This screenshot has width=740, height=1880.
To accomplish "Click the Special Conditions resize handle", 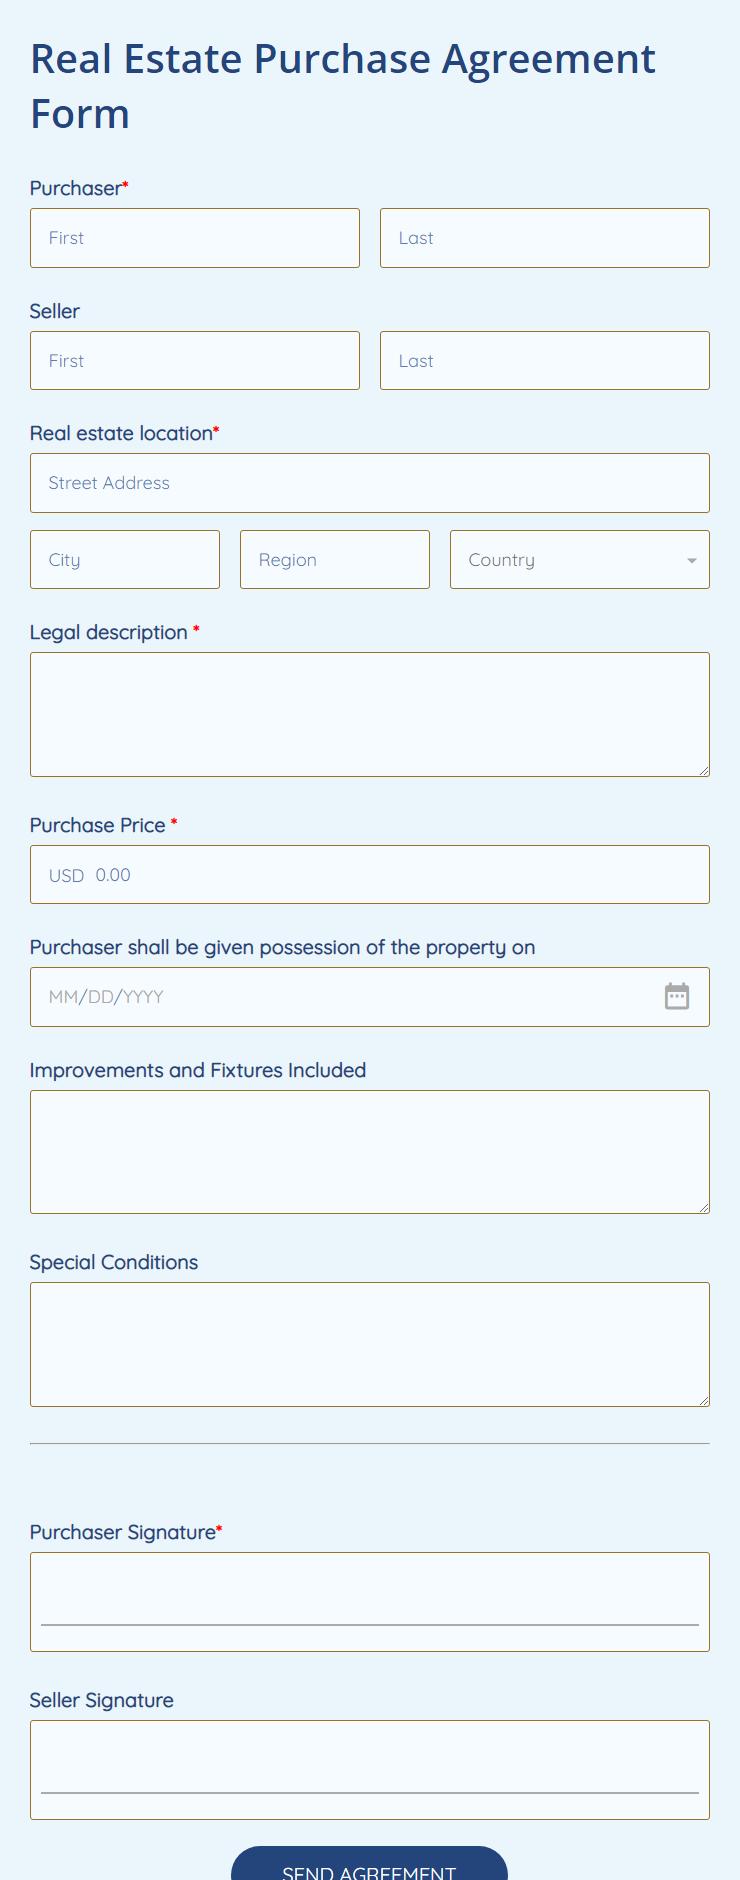I will [x=704, y=1401].
